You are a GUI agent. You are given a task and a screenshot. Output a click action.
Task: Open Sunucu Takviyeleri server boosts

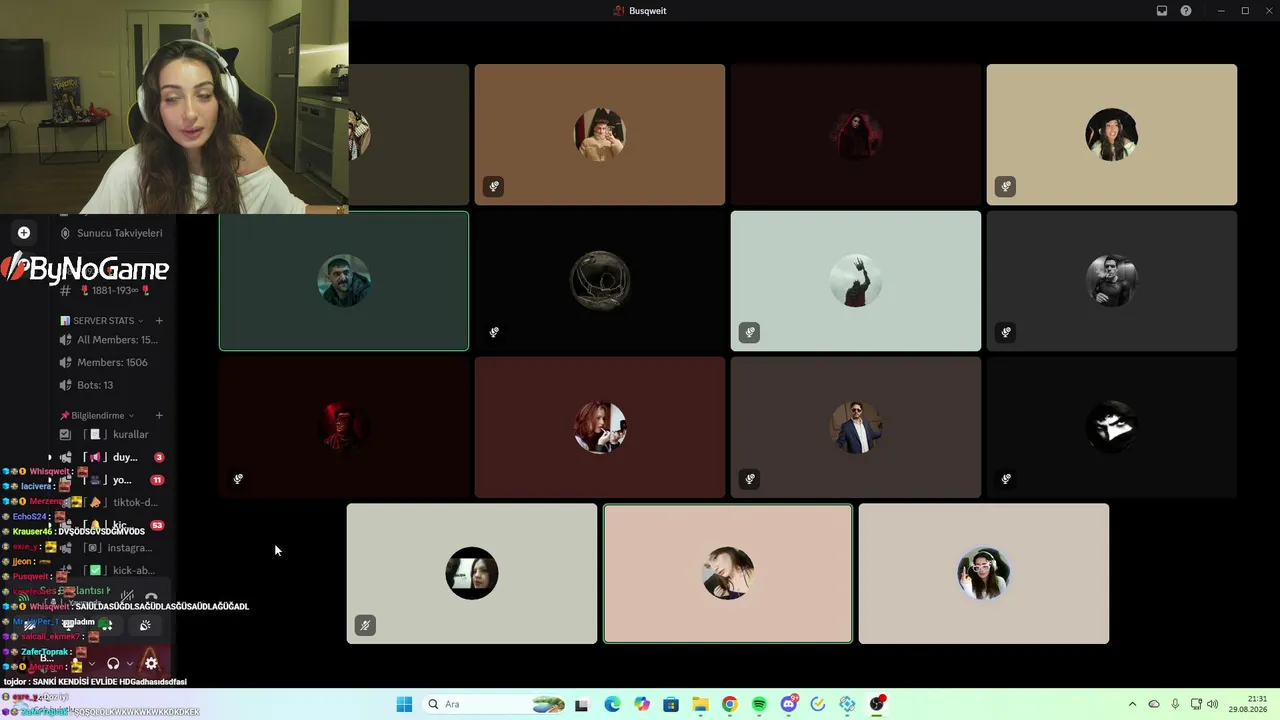pos(111,233)
